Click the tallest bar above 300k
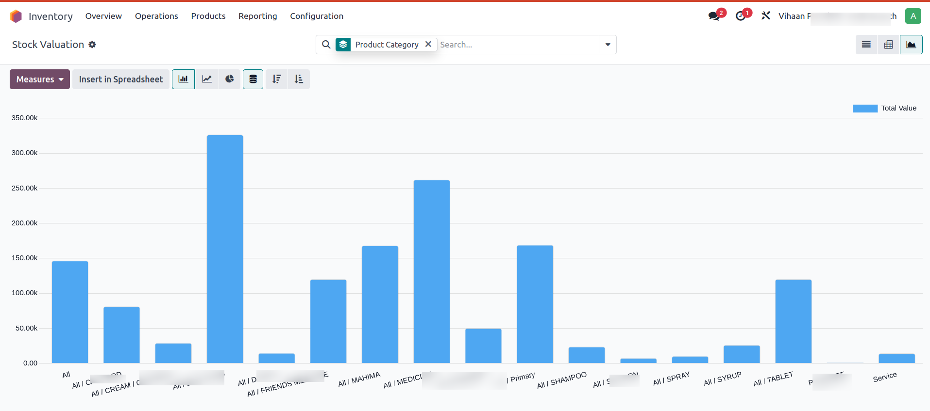930x411 pixels. (225, 249)
